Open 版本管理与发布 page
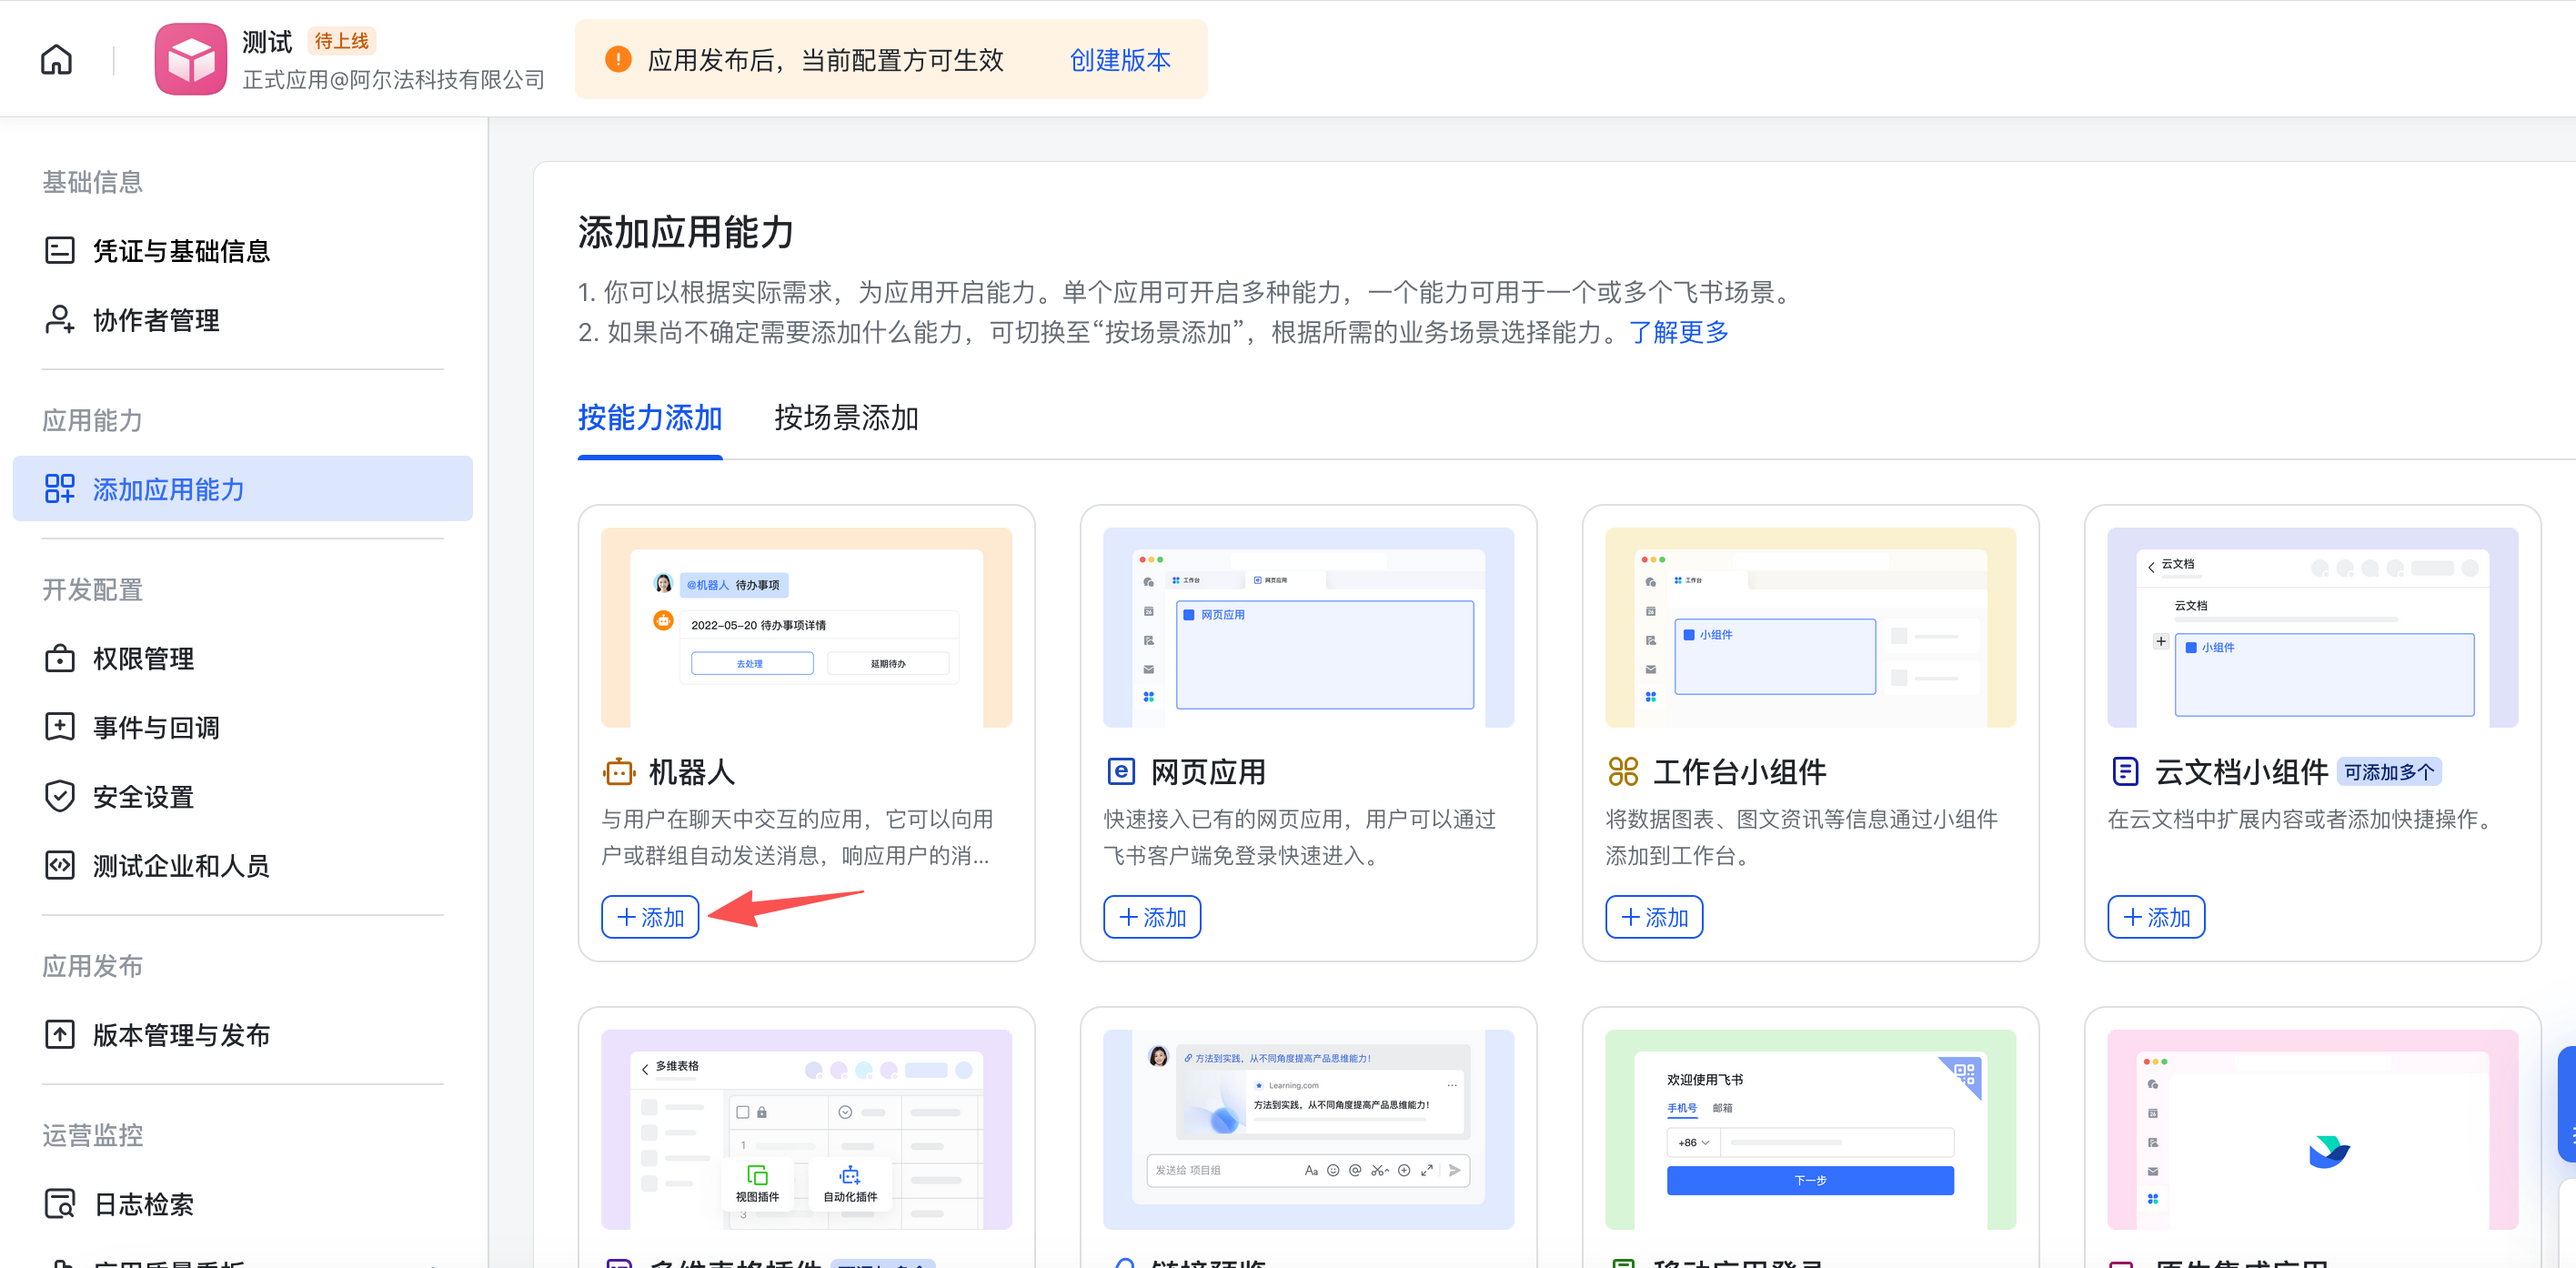Viewport: 2576px width, 1268px height. (x=180, y=1035)
